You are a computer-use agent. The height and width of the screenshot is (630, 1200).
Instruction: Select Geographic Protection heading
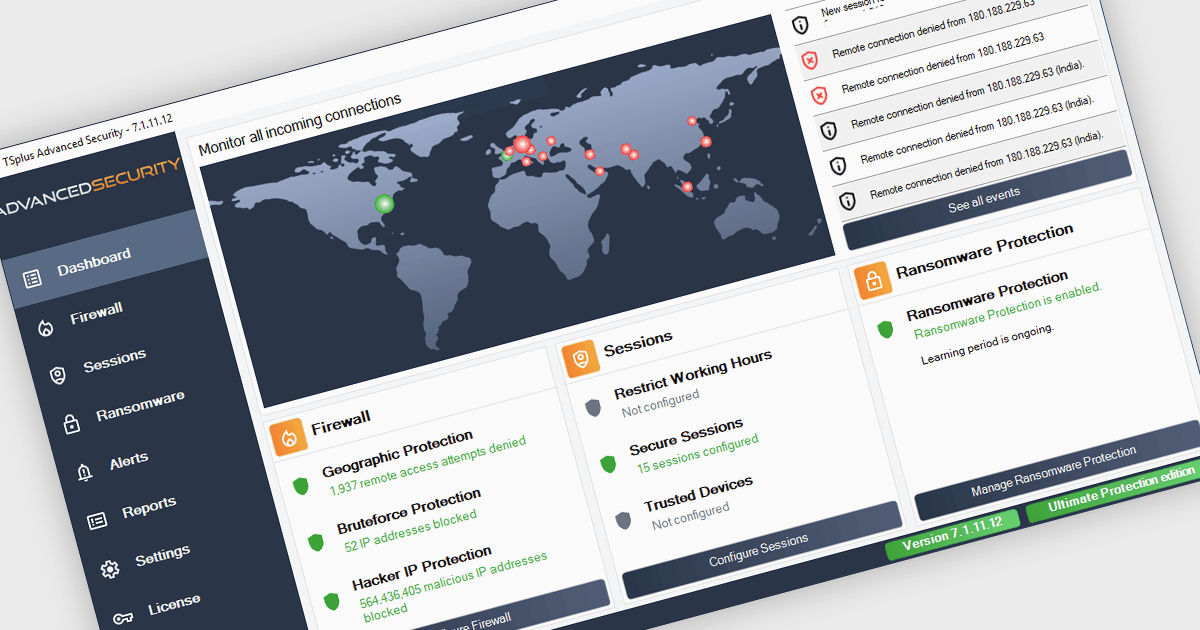pyautogui.click(x=398, y=453)
